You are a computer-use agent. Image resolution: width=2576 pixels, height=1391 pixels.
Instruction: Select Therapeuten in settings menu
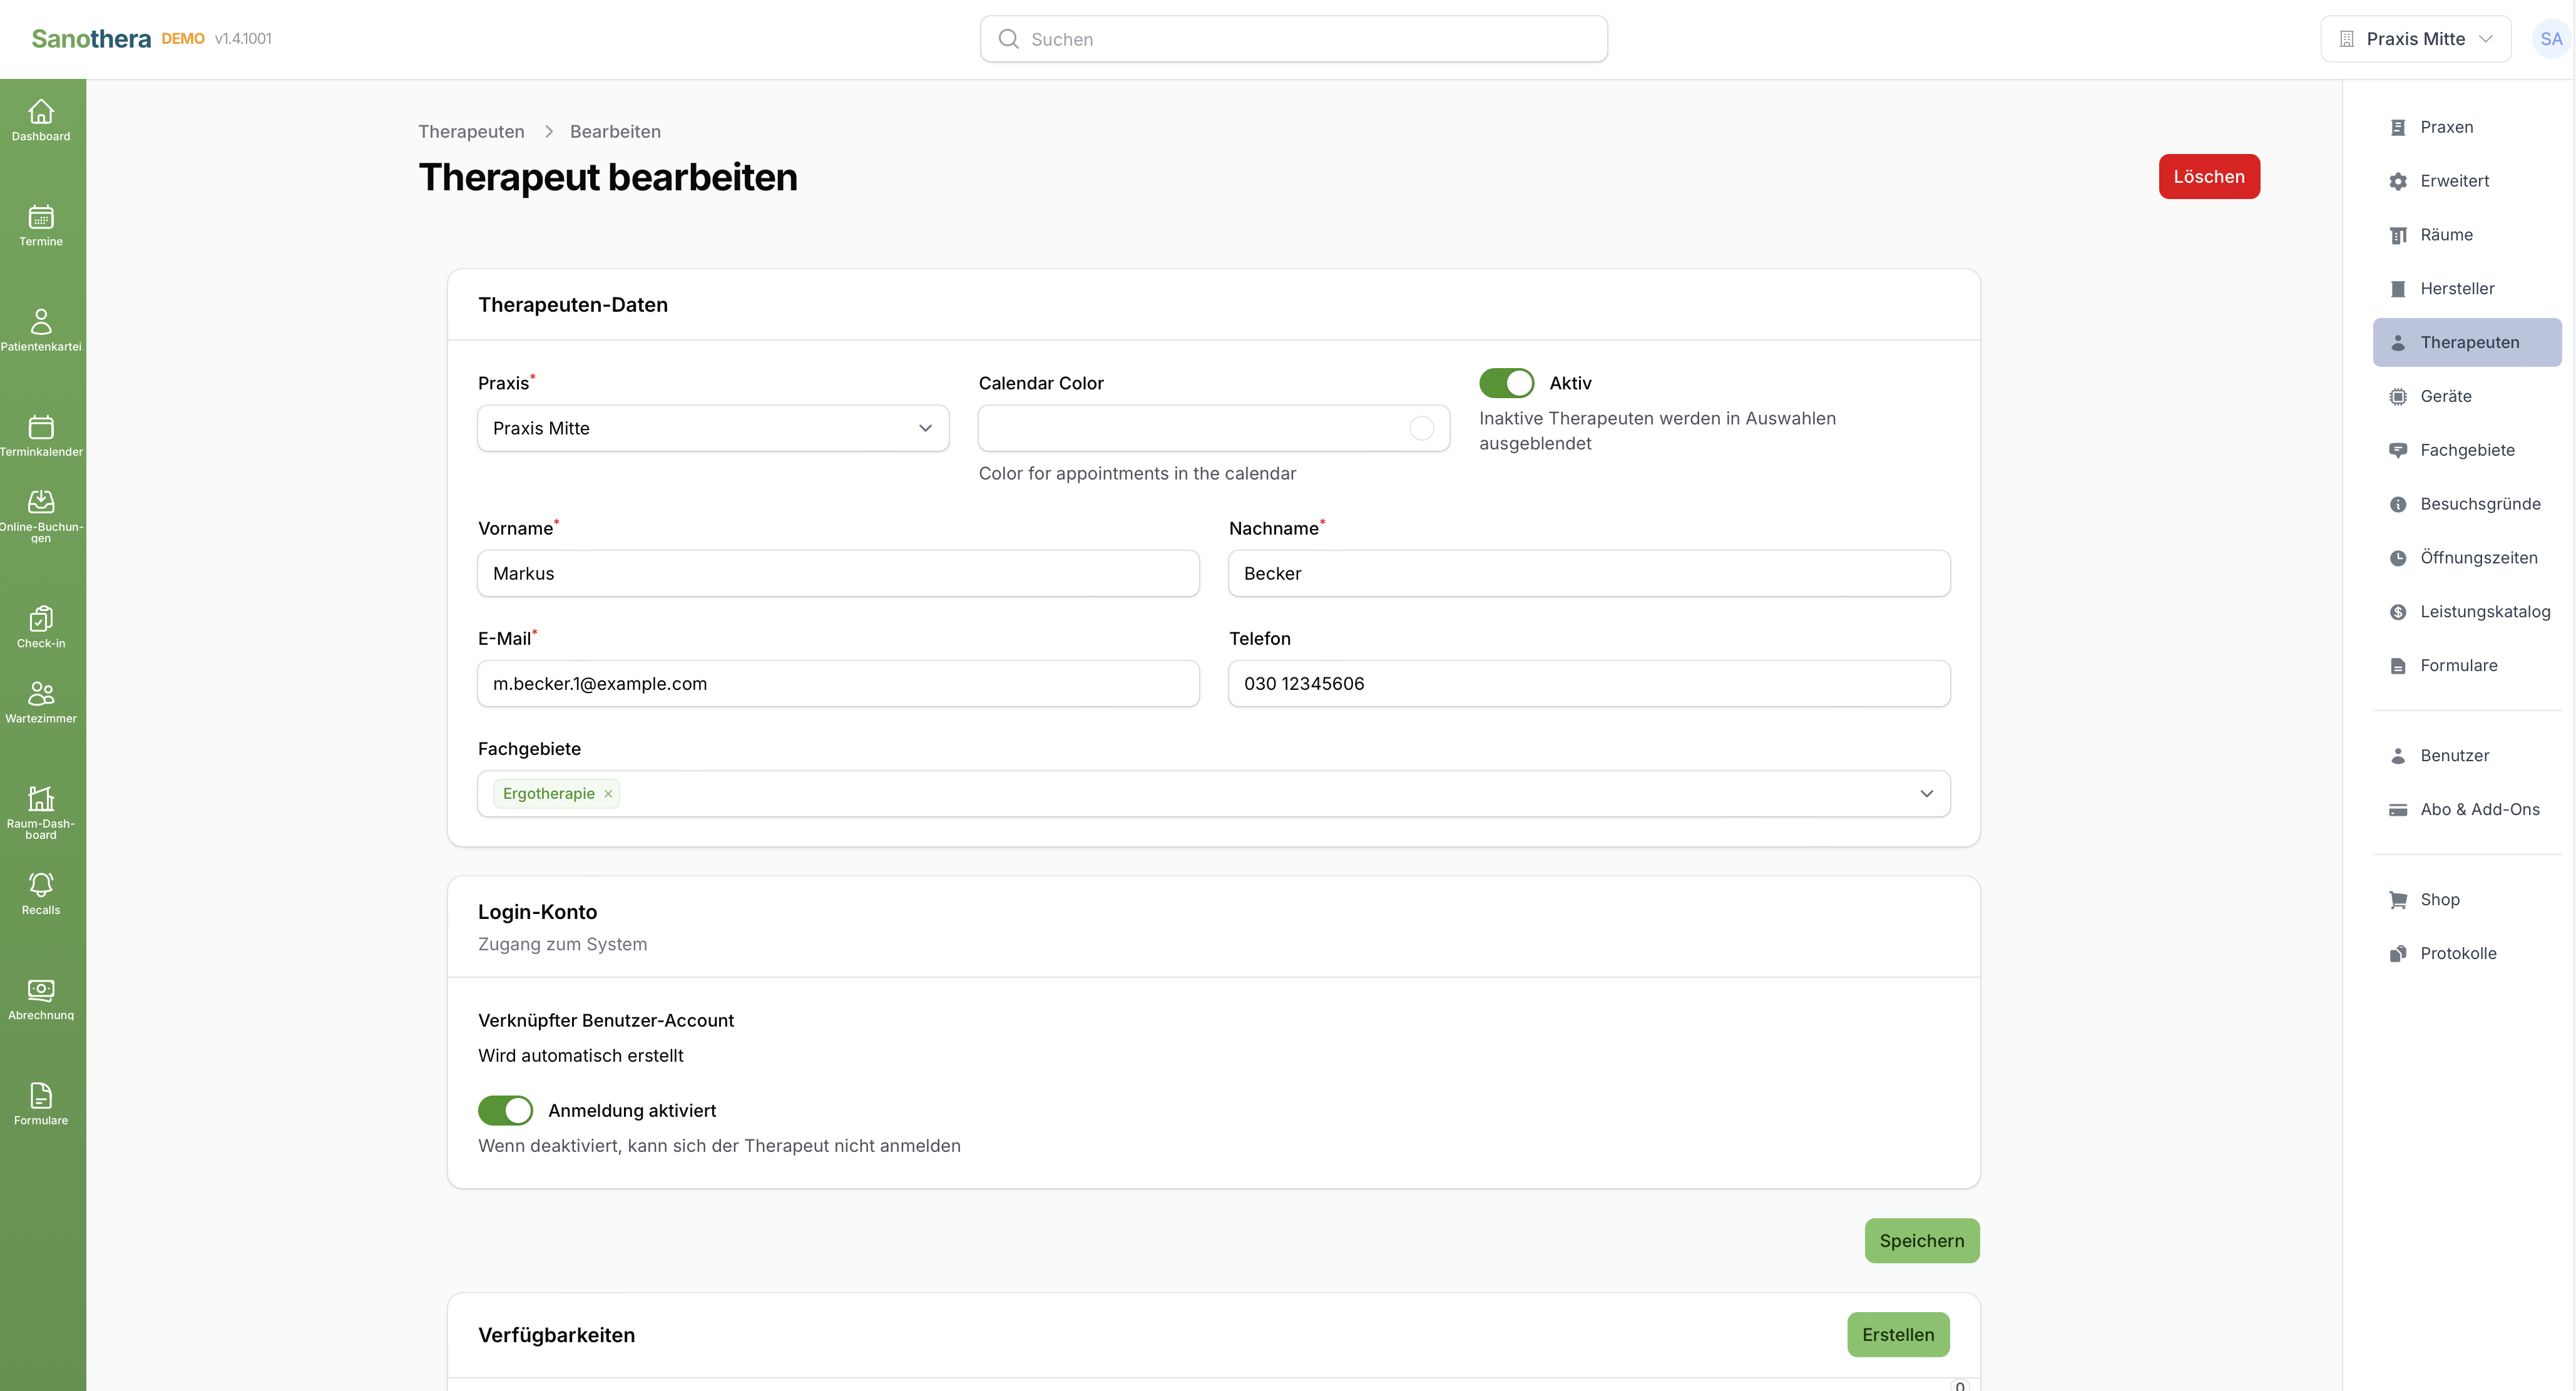click(2466, 342)
